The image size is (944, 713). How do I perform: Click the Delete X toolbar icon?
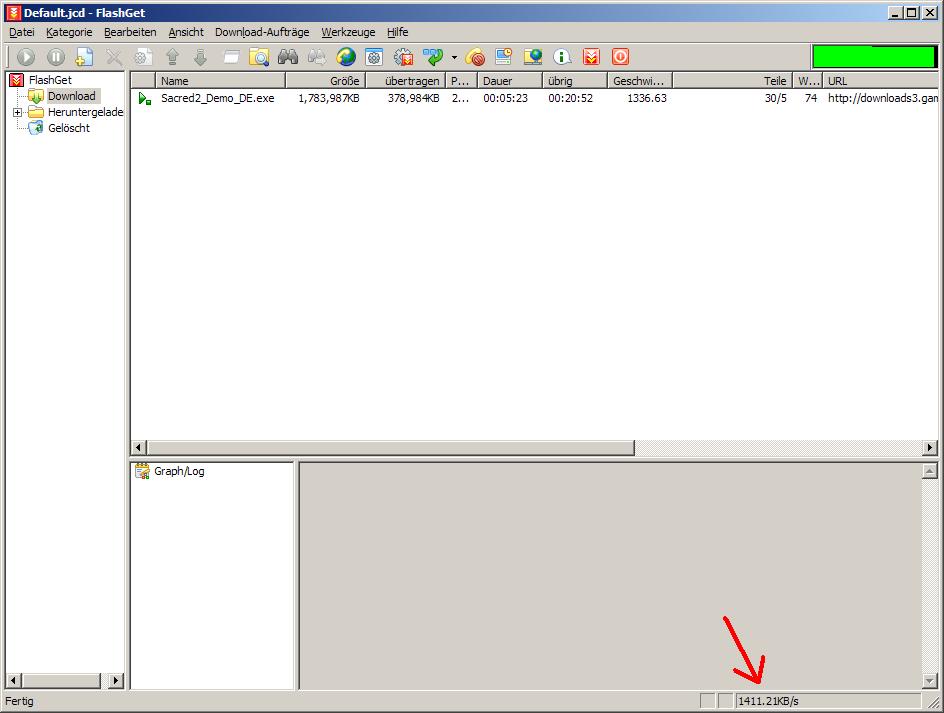pos(114,57)
